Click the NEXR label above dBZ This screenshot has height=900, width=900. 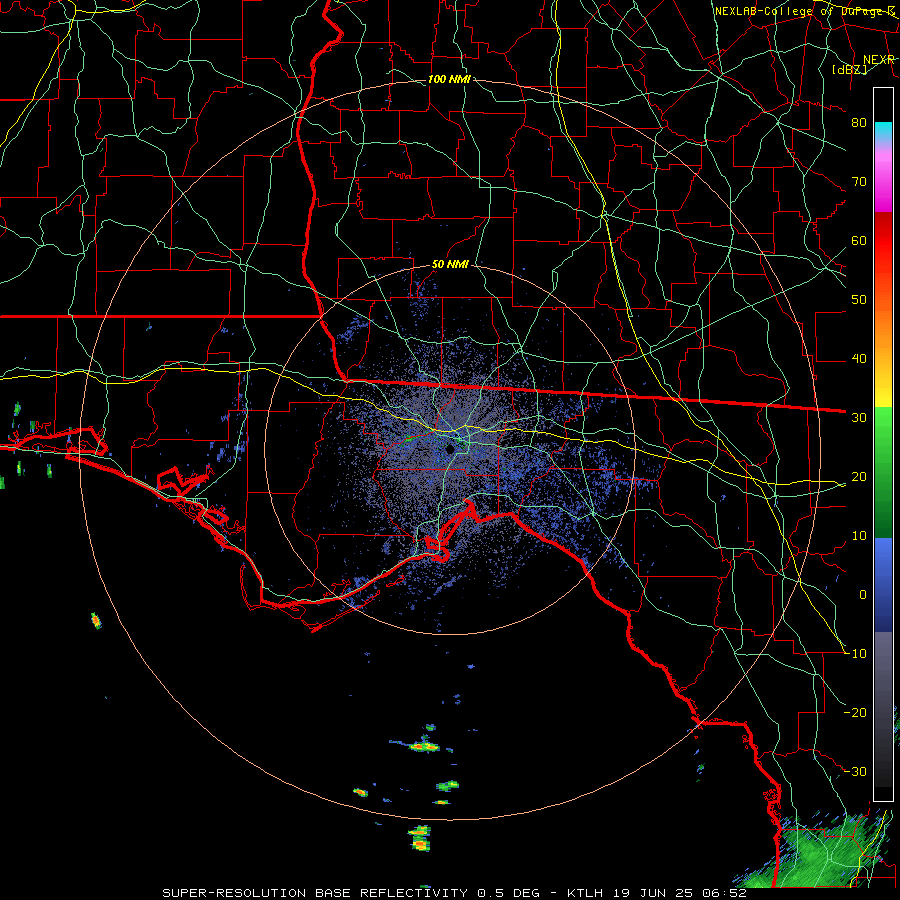(x=879, y=60)
